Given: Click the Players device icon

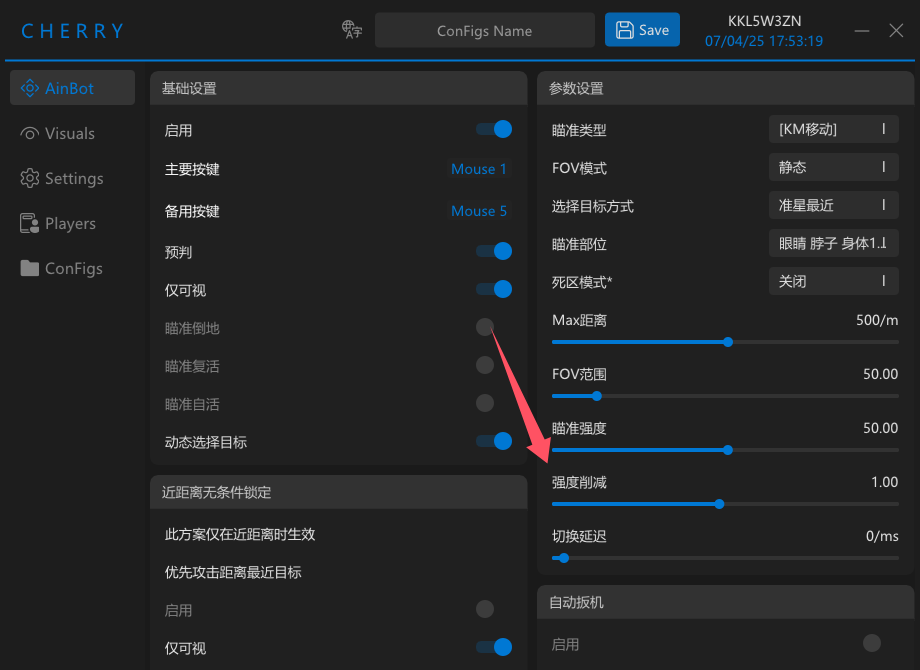Looking at the screenshot, I should click(29, 224).
